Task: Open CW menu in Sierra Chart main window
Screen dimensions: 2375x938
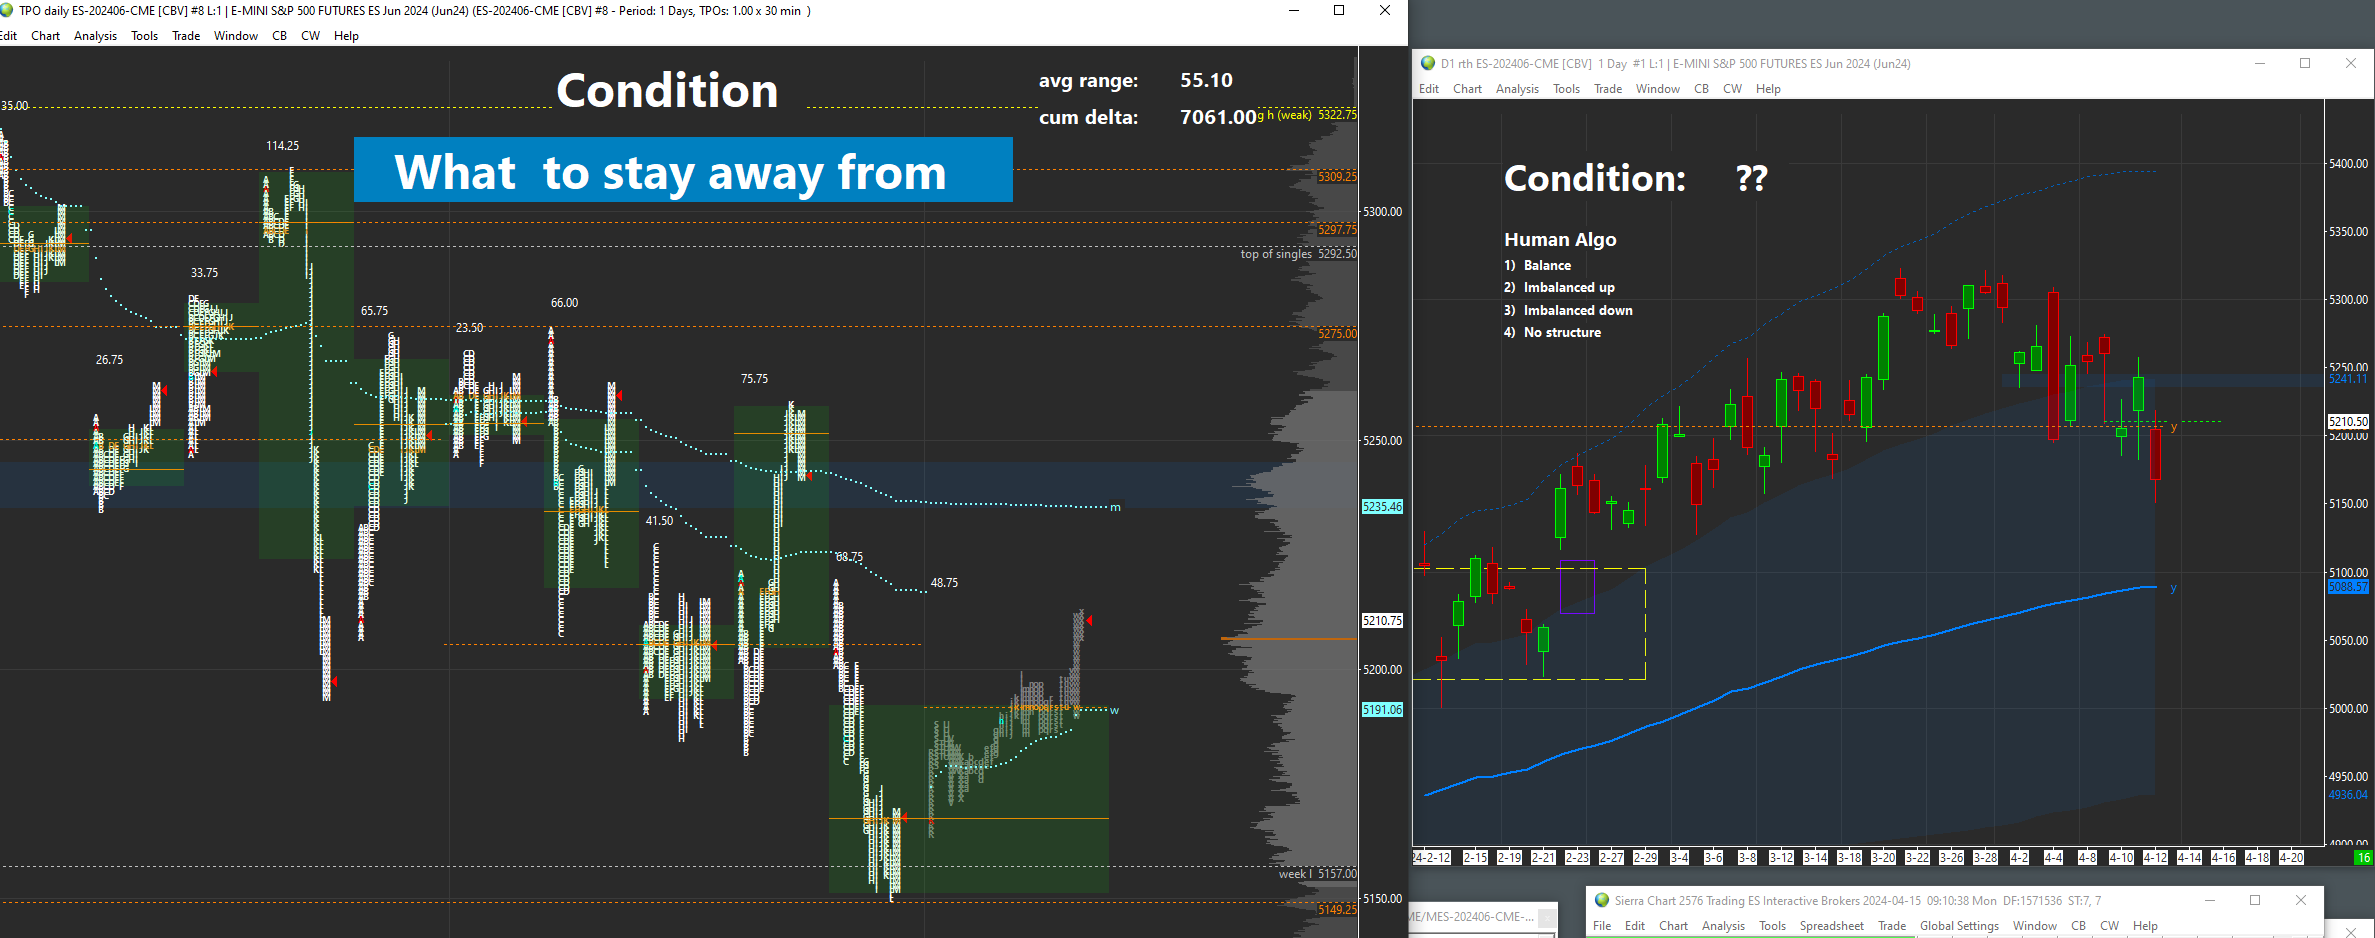Action: (2110, 926)
